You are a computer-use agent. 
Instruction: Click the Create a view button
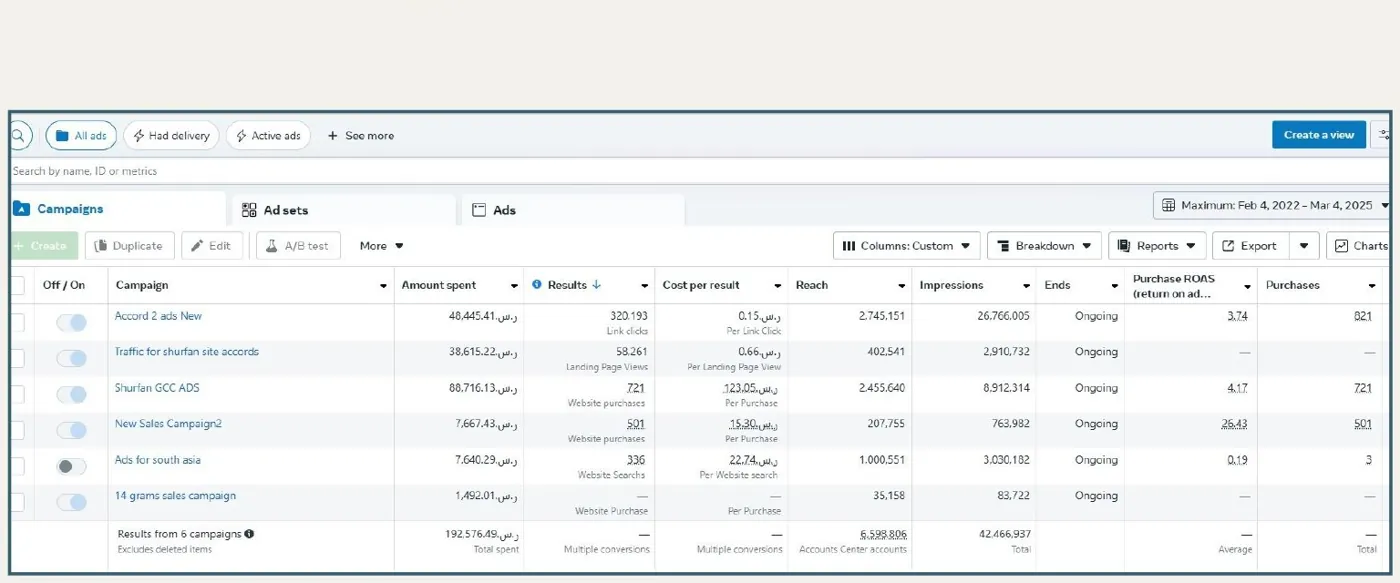pyautogui.click(x=1319, y=135)
